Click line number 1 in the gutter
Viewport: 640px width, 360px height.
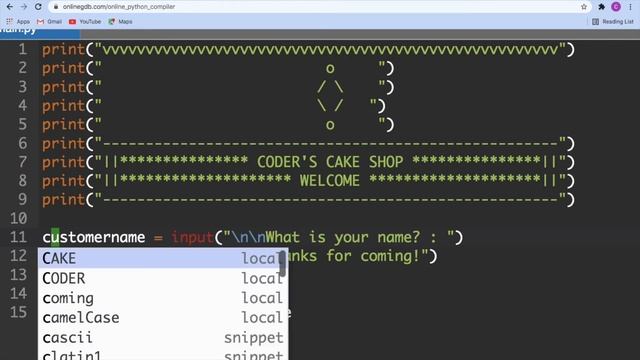pyautogui.click(x=22, y=49)
